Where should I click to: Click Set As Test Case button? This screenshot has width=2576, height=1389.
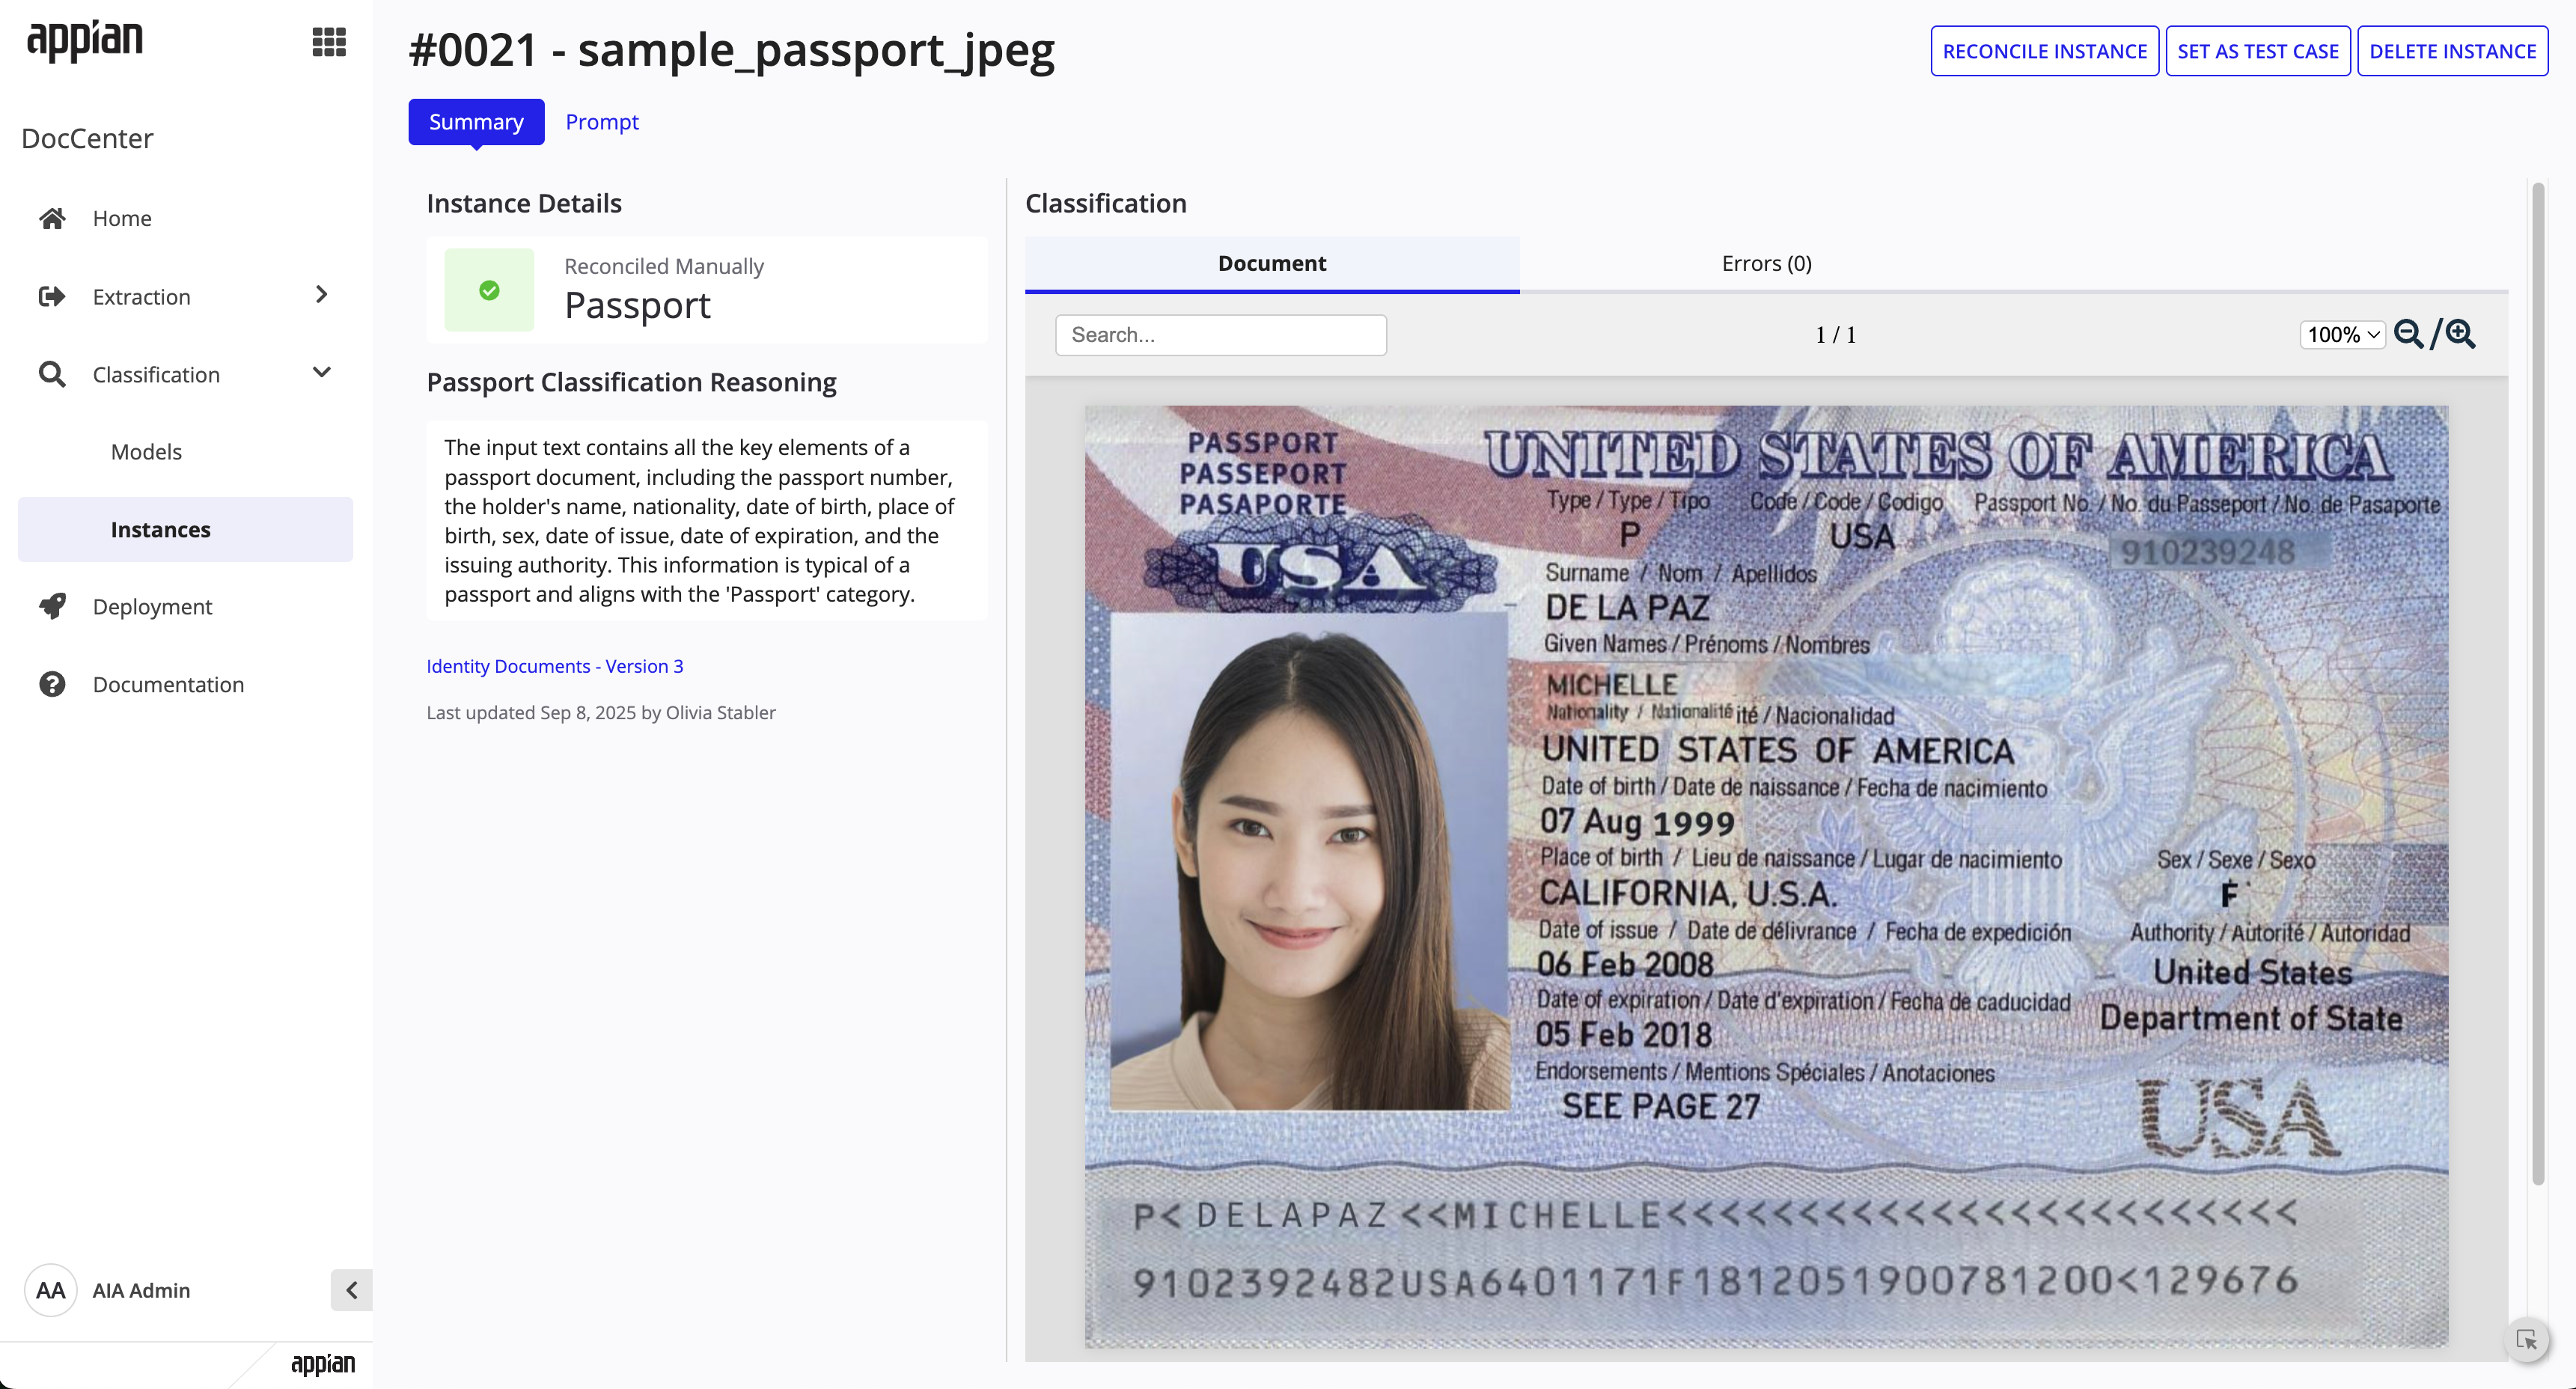point(2258,51)
